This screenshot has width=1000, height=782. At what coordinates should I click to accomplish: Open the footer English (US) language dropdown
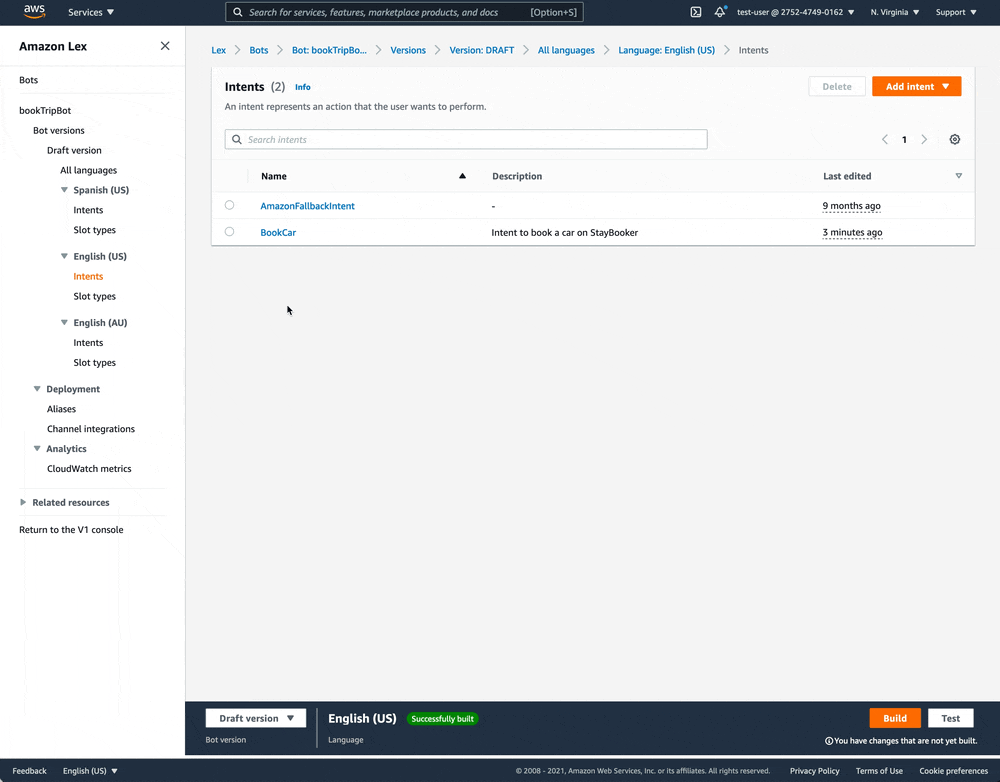pyautogui.click(x=90, y=771)
